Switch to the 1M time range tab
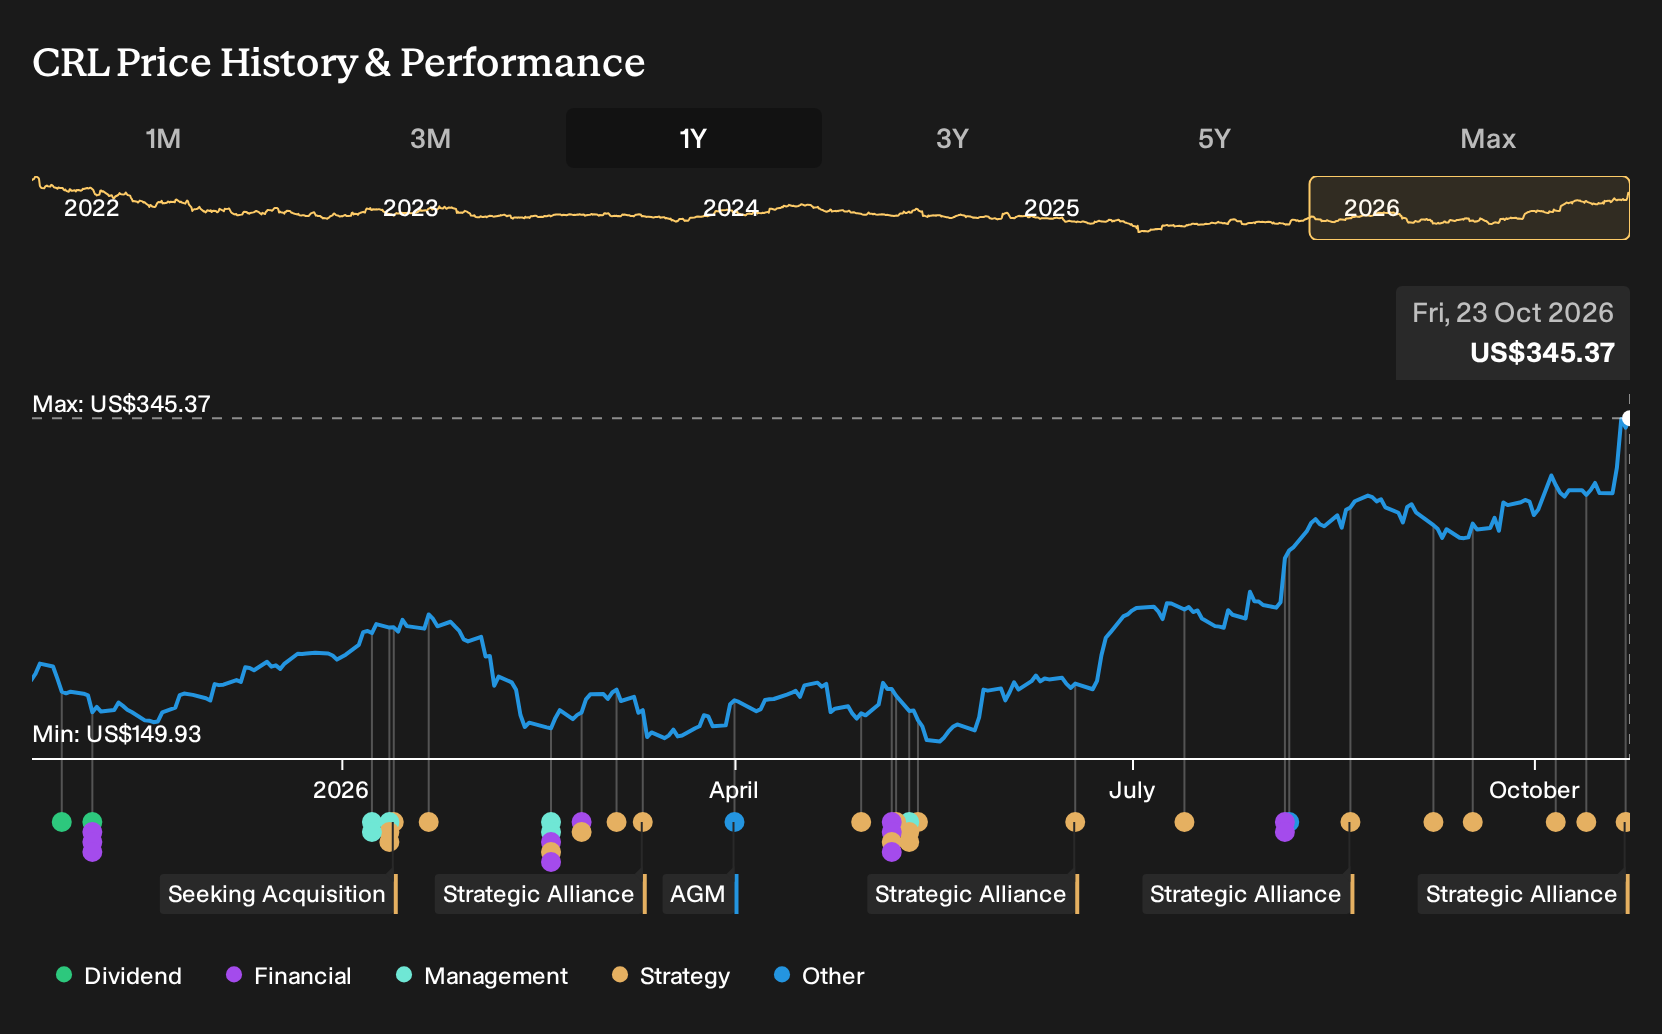The height and width of the screenshot is (1034, 1662). 163,138
